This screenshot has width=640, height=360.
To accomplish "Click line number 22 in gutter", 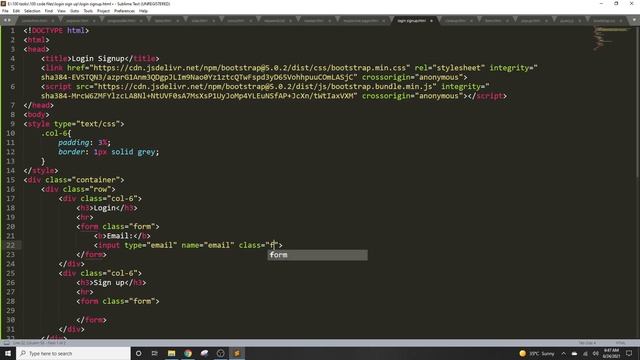I will point(10,245).
